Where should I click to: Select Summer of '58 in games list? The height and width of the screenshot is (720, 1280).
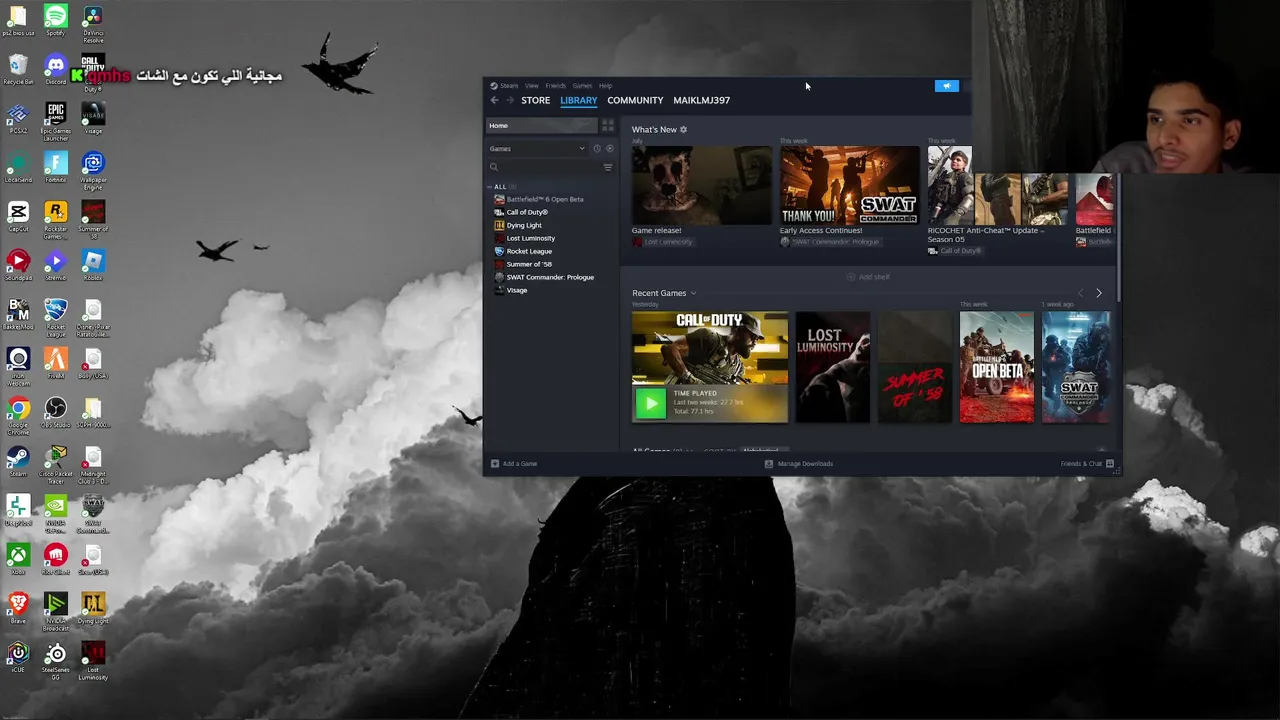[x=529, y=264]
